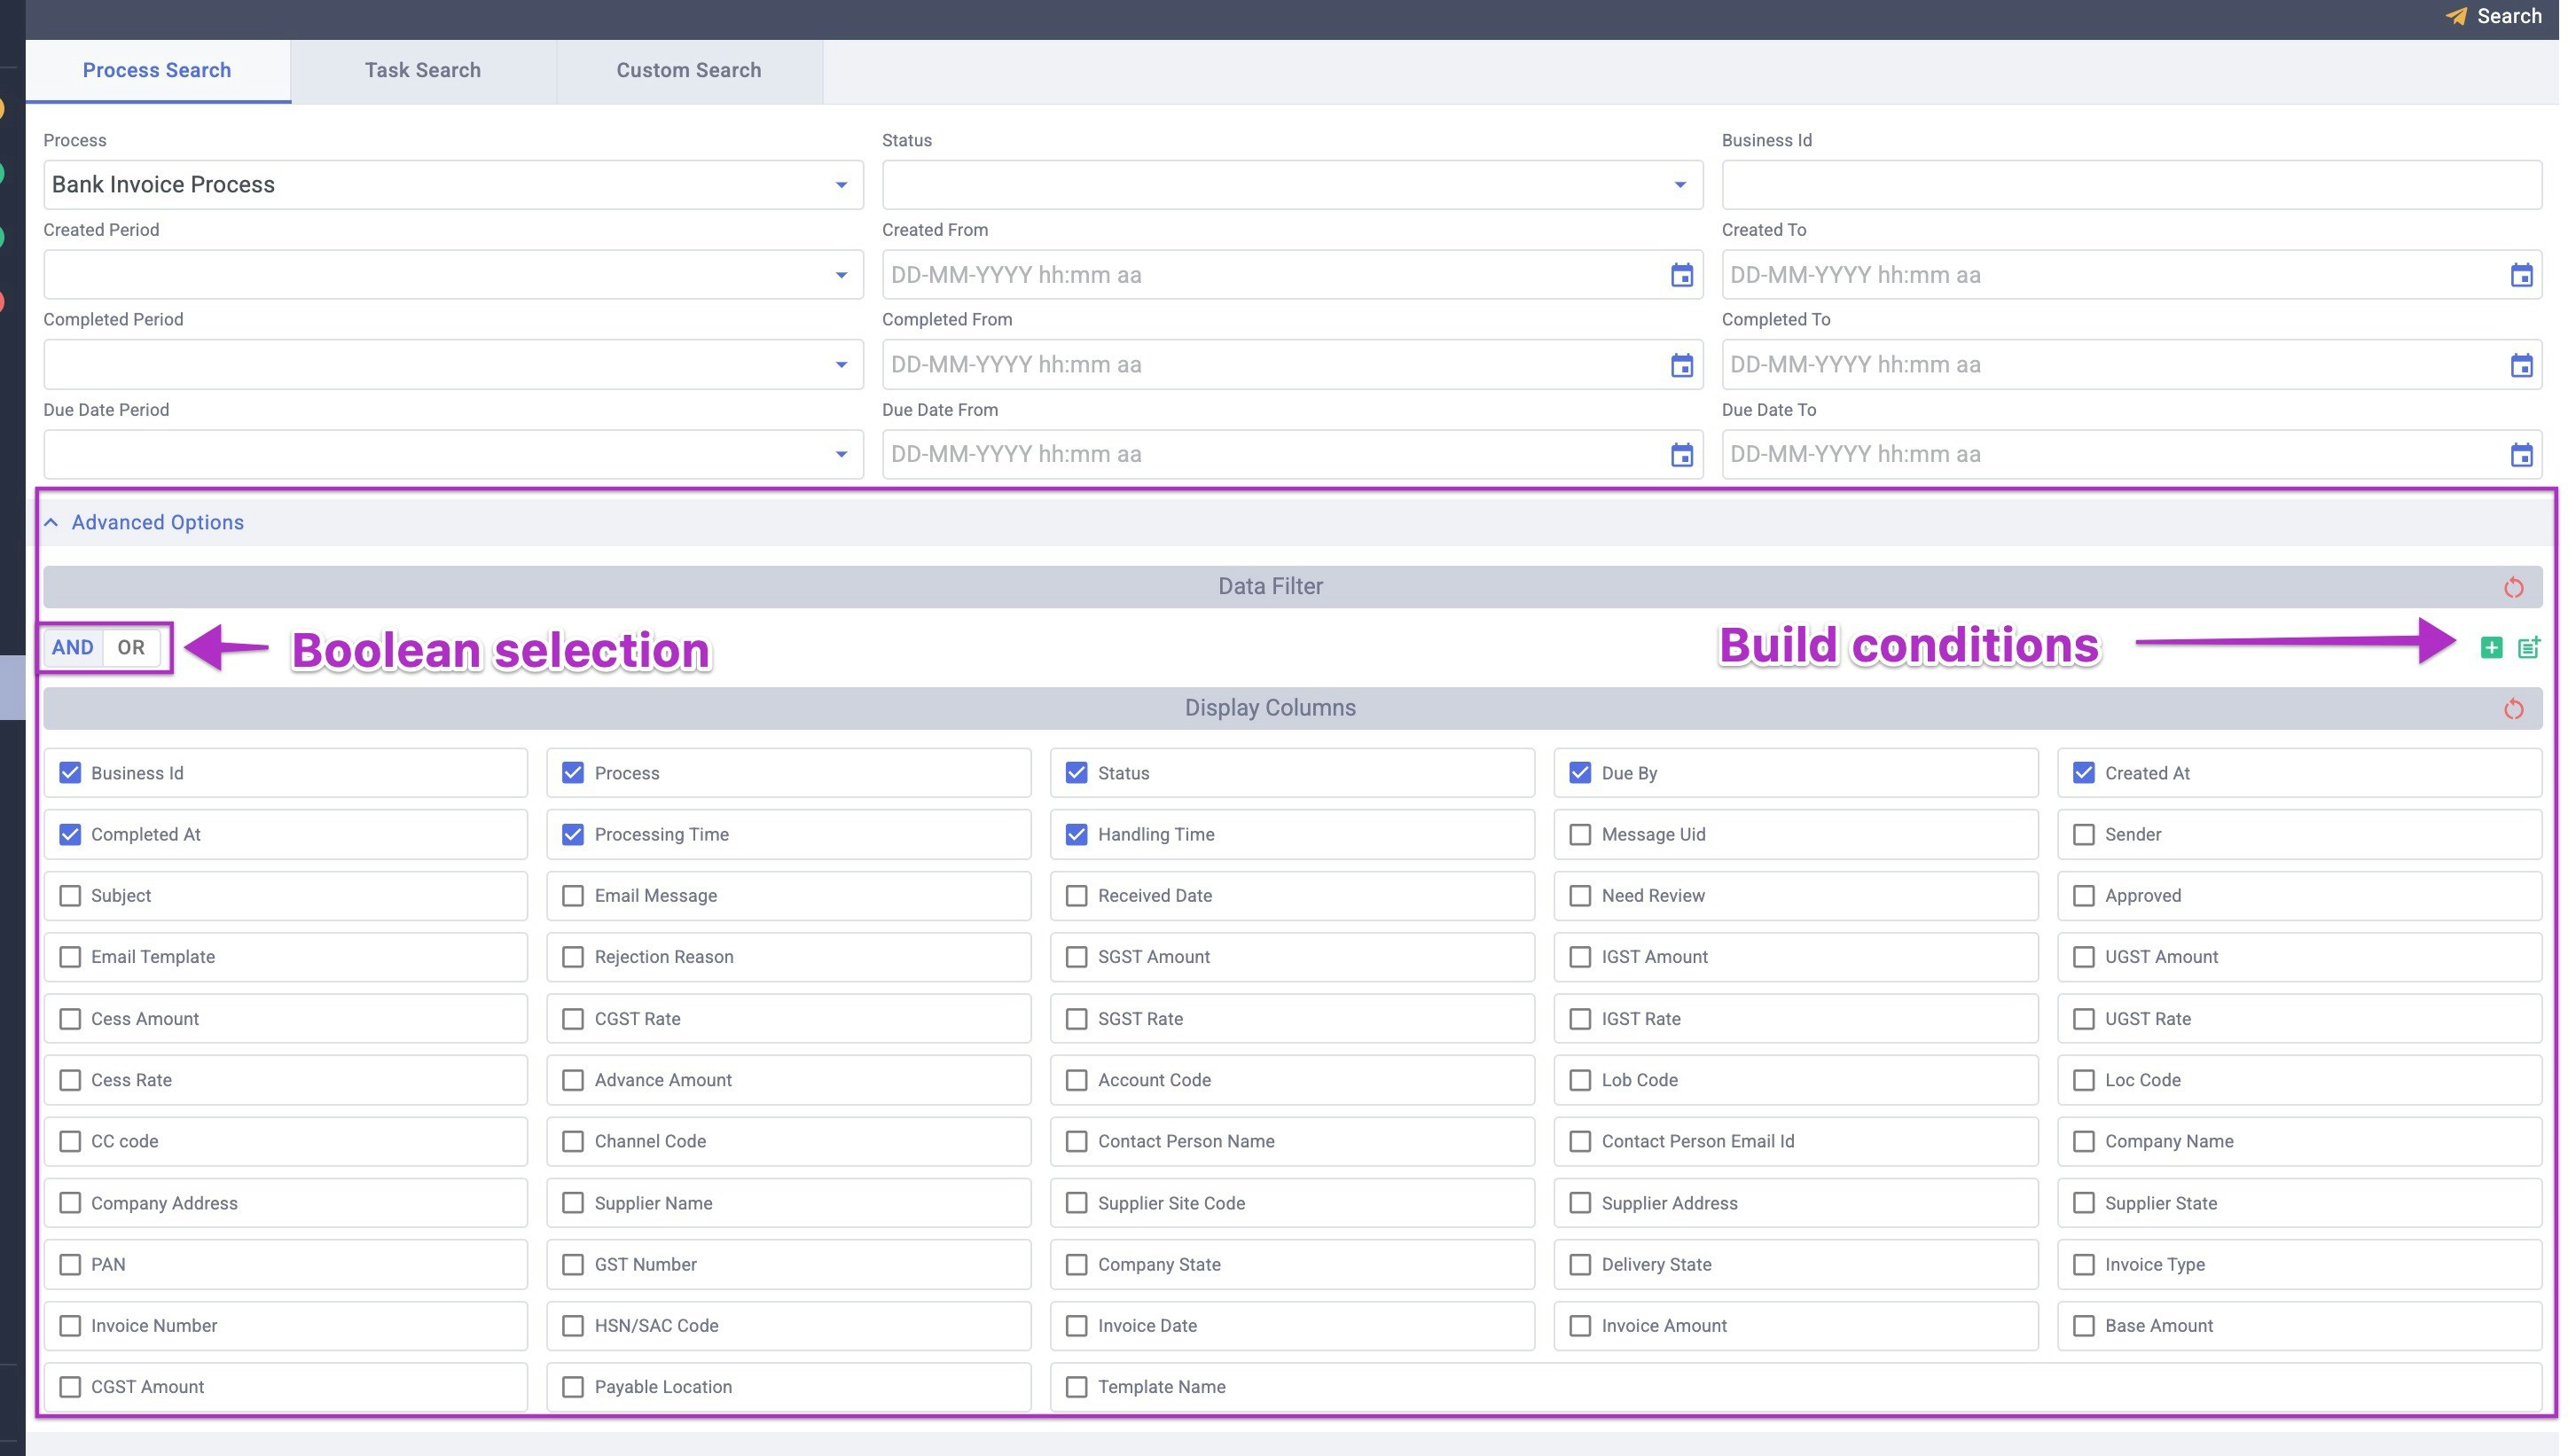Open the Created From calendar picker

(x=1681, y=275)
